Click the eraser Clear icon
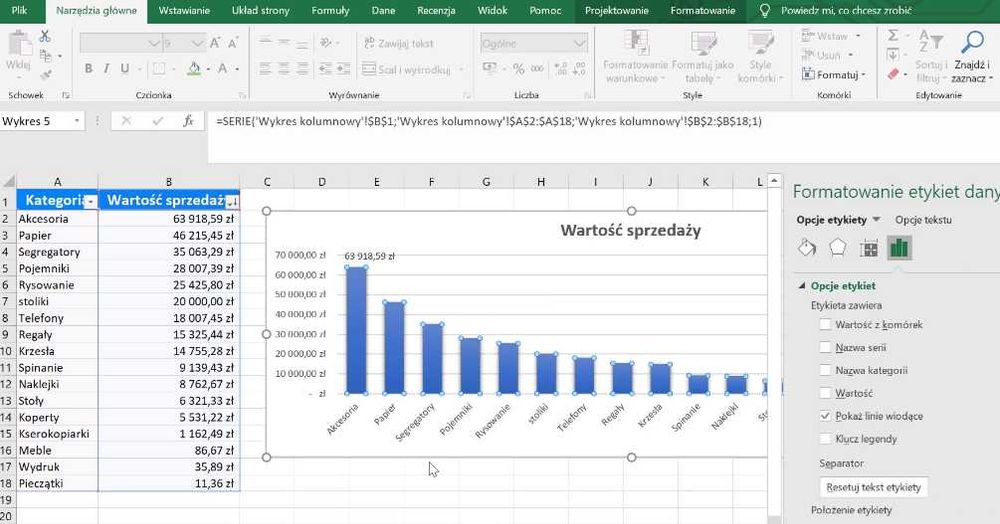The image size is (1000, 524). (893, 75)
